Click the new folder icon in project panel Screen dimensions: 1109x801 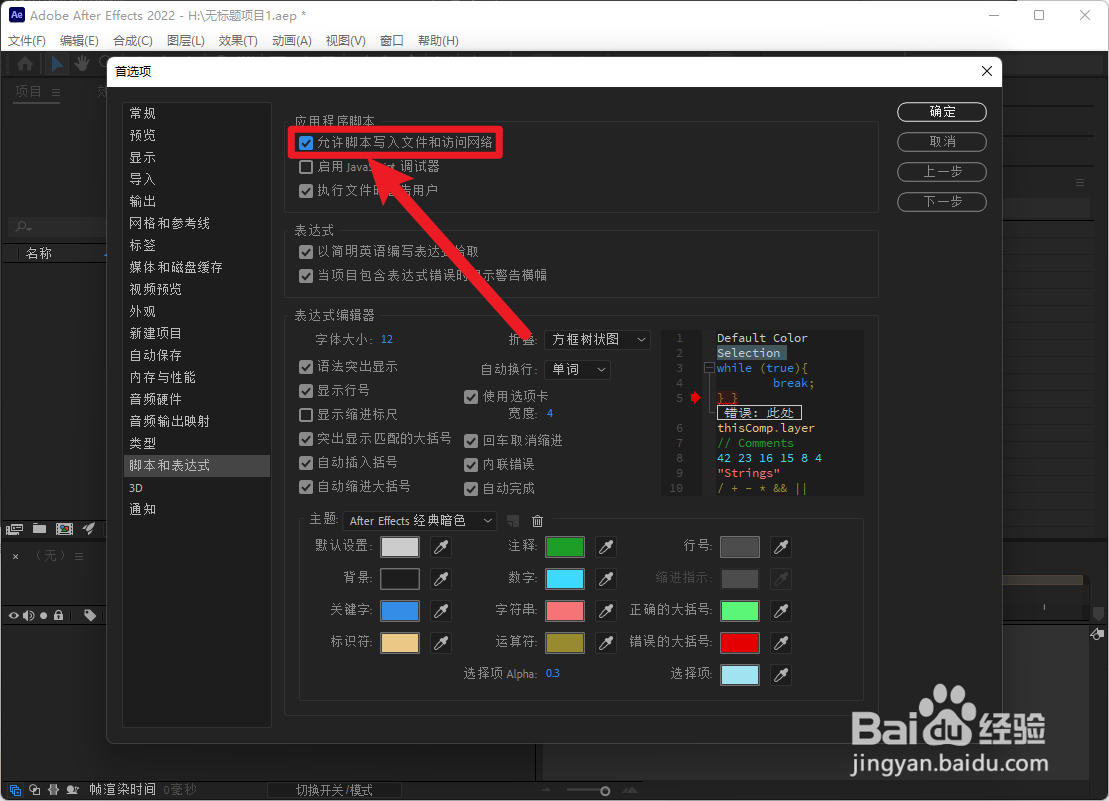click(x=40, y=528)
